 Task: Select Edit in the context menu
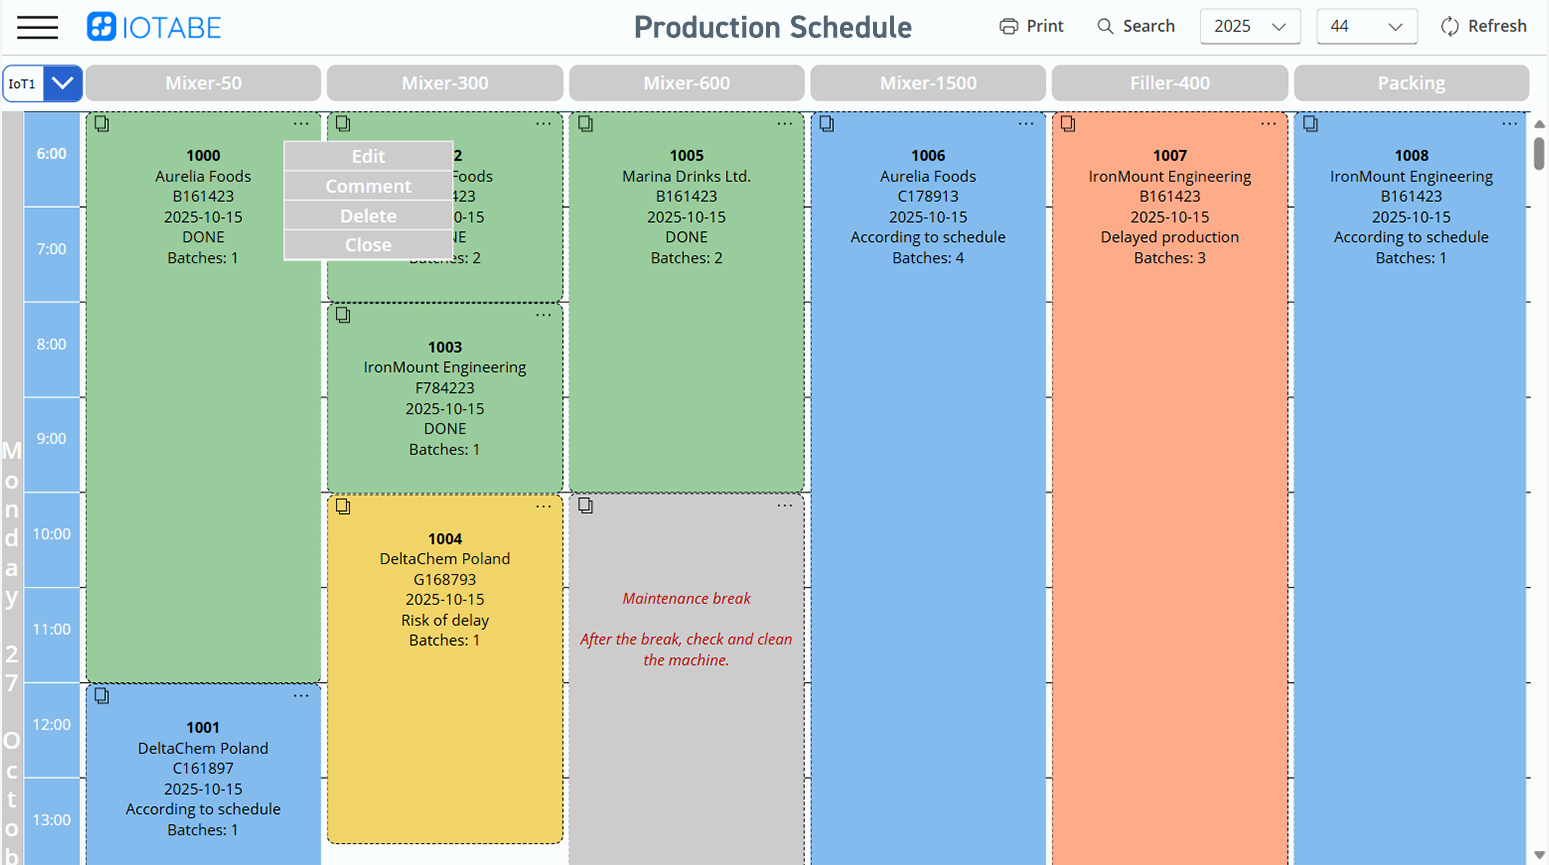(x=368, y=156)
